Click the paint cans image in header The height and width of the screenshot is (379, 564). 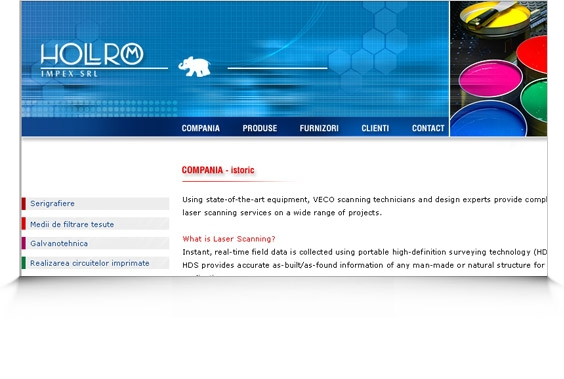click(499, 69)
